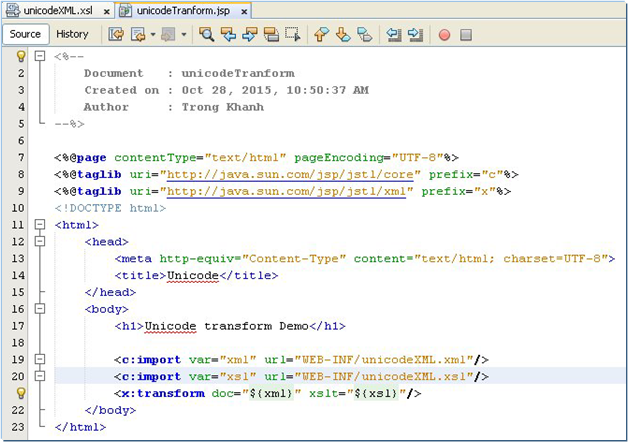This screenshot has height=442, width=629.
Task: Go to Find Next Occurrence icon
Action: (x=250, y=34)
